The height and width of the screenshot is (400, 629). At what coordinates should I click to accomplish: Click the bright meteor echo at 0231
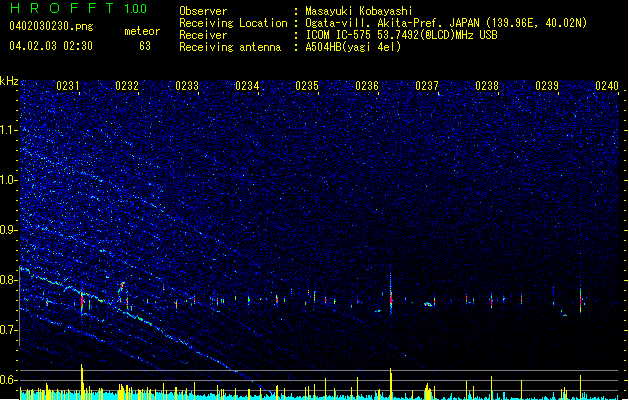pos(82,301)
